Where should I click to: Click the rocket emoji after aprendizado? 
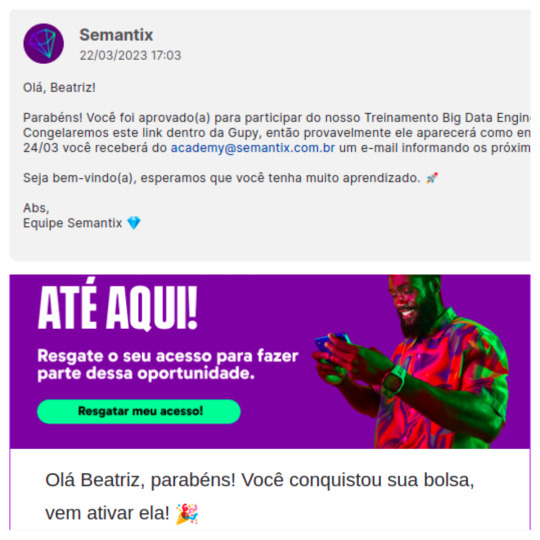[x=432, y=178]
